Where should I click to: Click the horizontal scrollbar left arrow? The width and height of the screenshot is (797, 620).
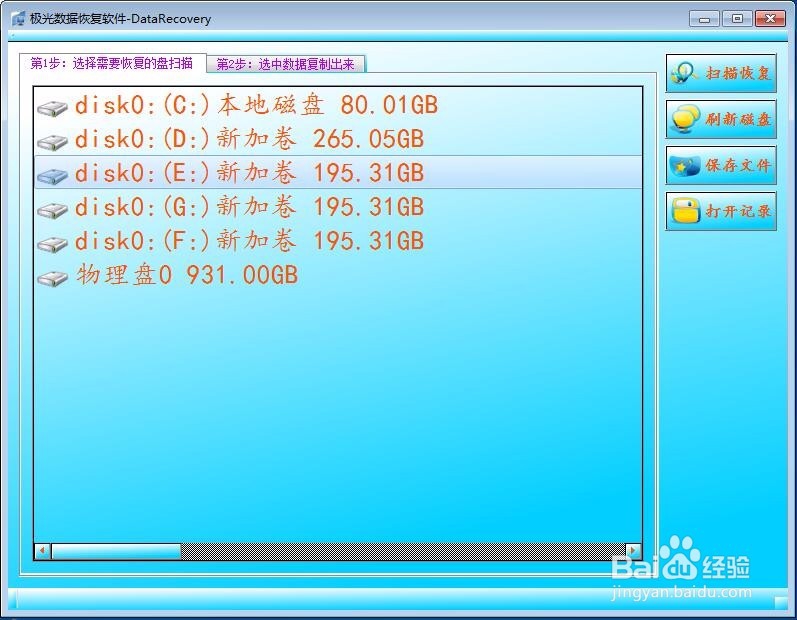click(42, 550)
